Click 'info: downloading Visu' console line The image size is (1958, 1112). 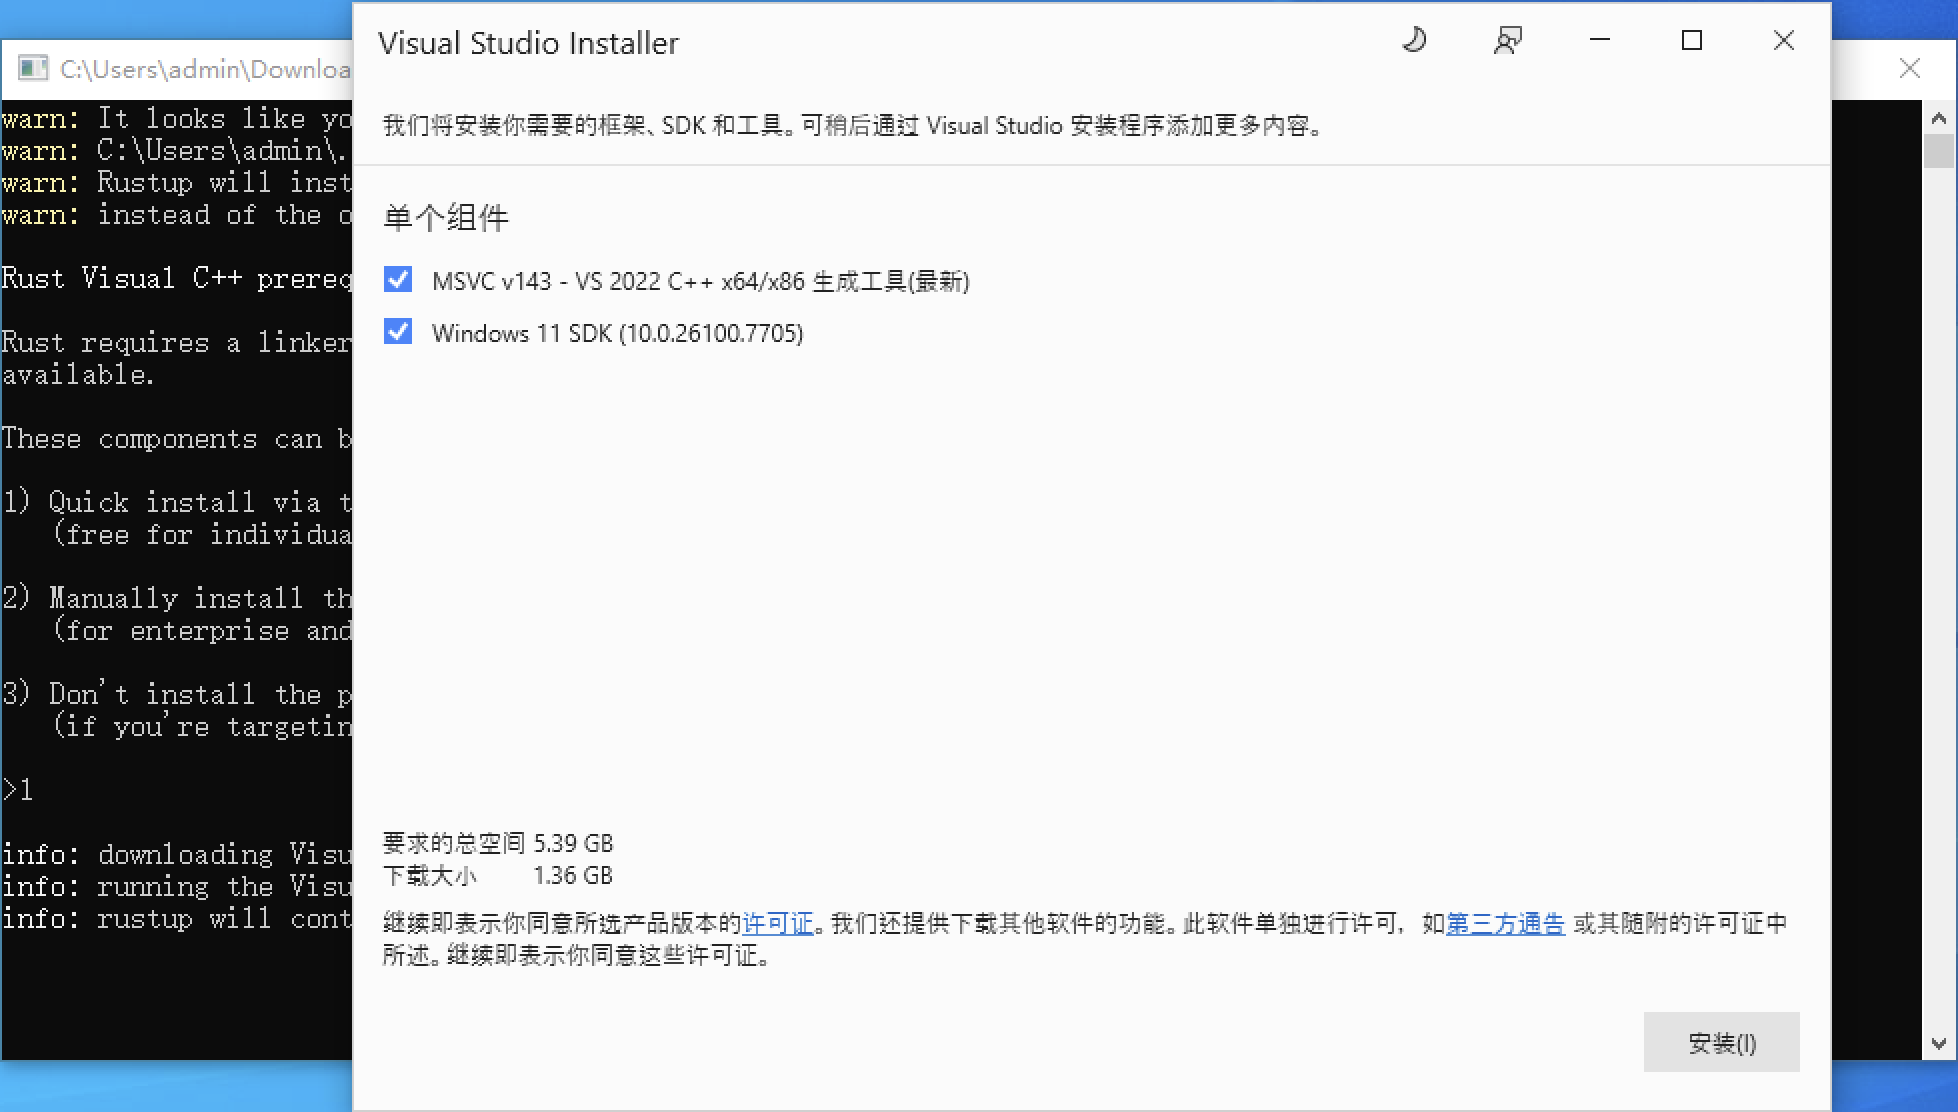click(176, 854)
